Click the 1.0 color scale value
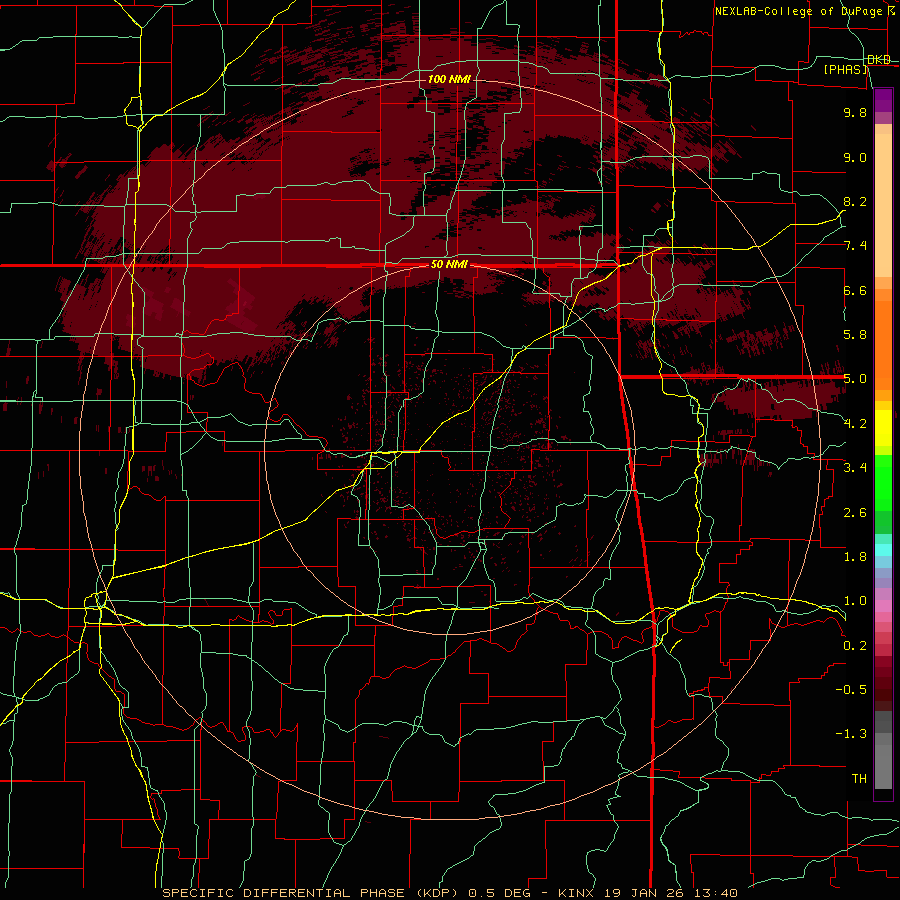The height and width of the screenshot is (900, 900). (x=855, y=601)
